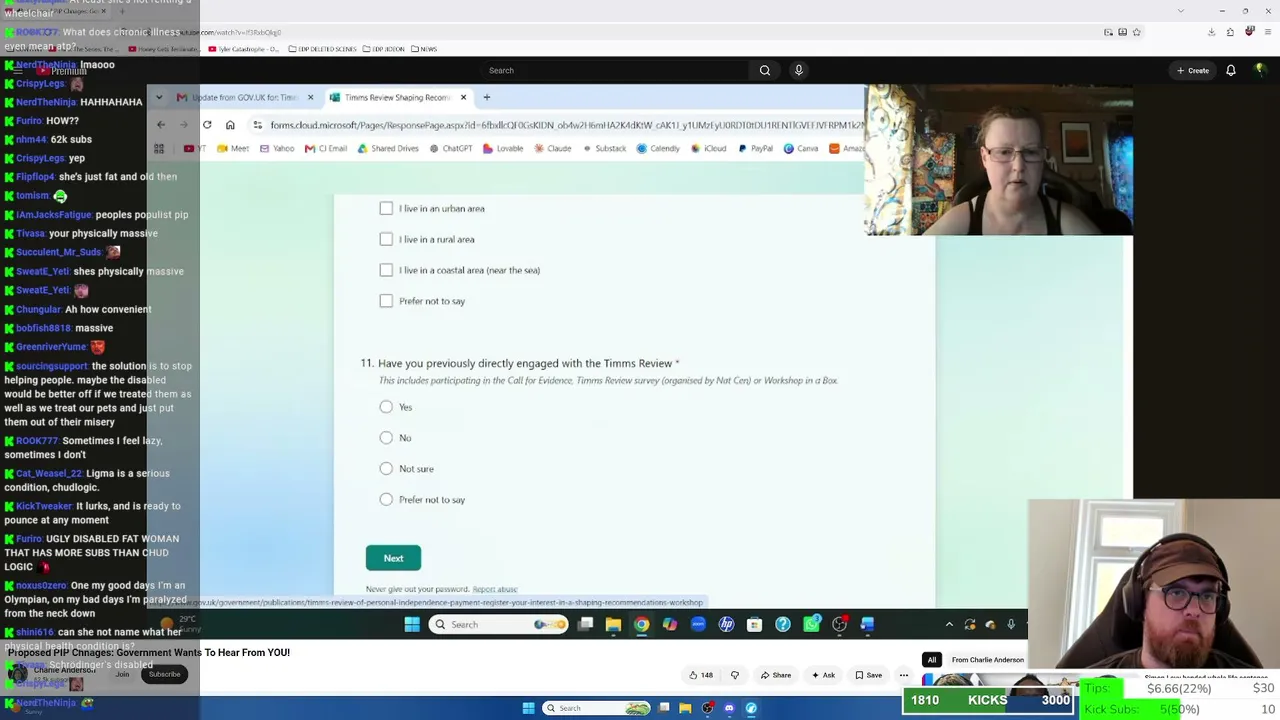Open Chrome from the inner taskbar

pyautogui.click(x=642, y=625)
